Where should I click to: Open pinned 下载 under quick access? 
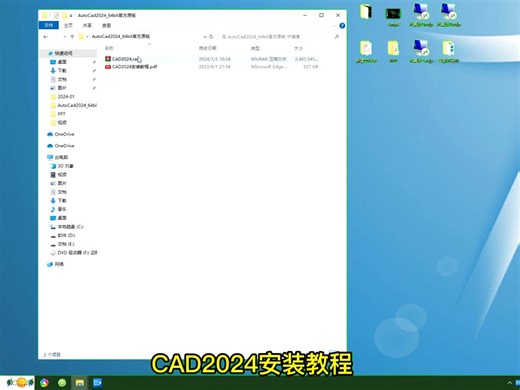(x=62, y=71)
